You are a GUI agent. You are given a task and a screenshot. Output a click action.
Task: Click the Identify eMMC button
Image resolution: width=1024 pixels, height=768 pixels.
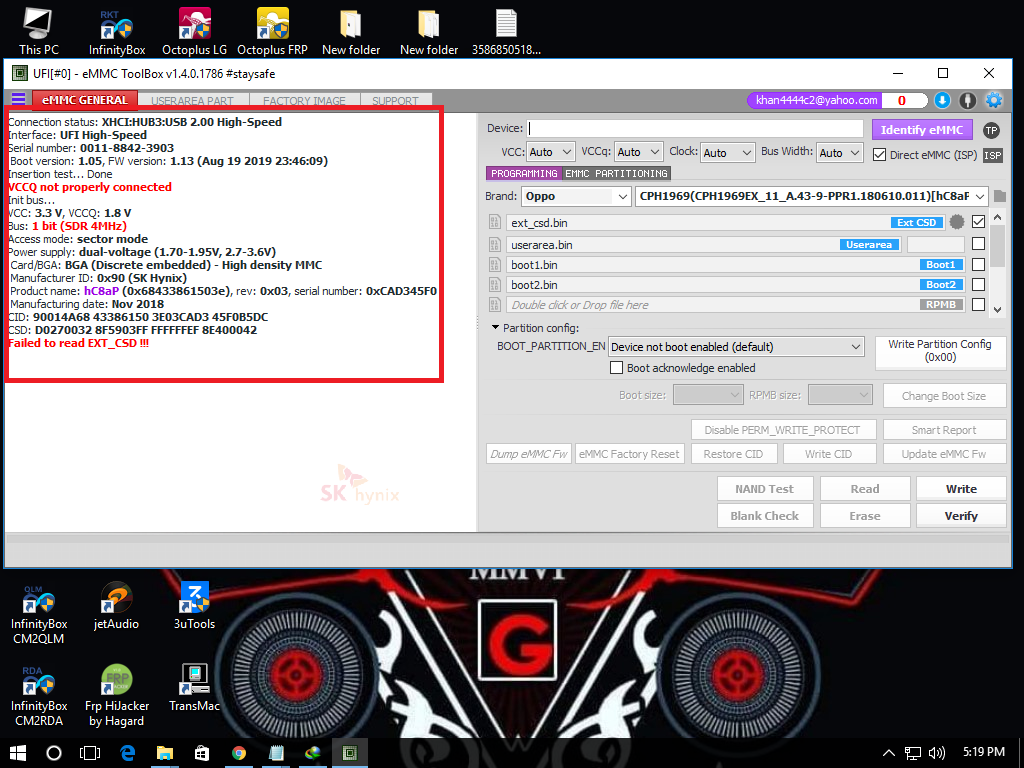coord(921,130)
